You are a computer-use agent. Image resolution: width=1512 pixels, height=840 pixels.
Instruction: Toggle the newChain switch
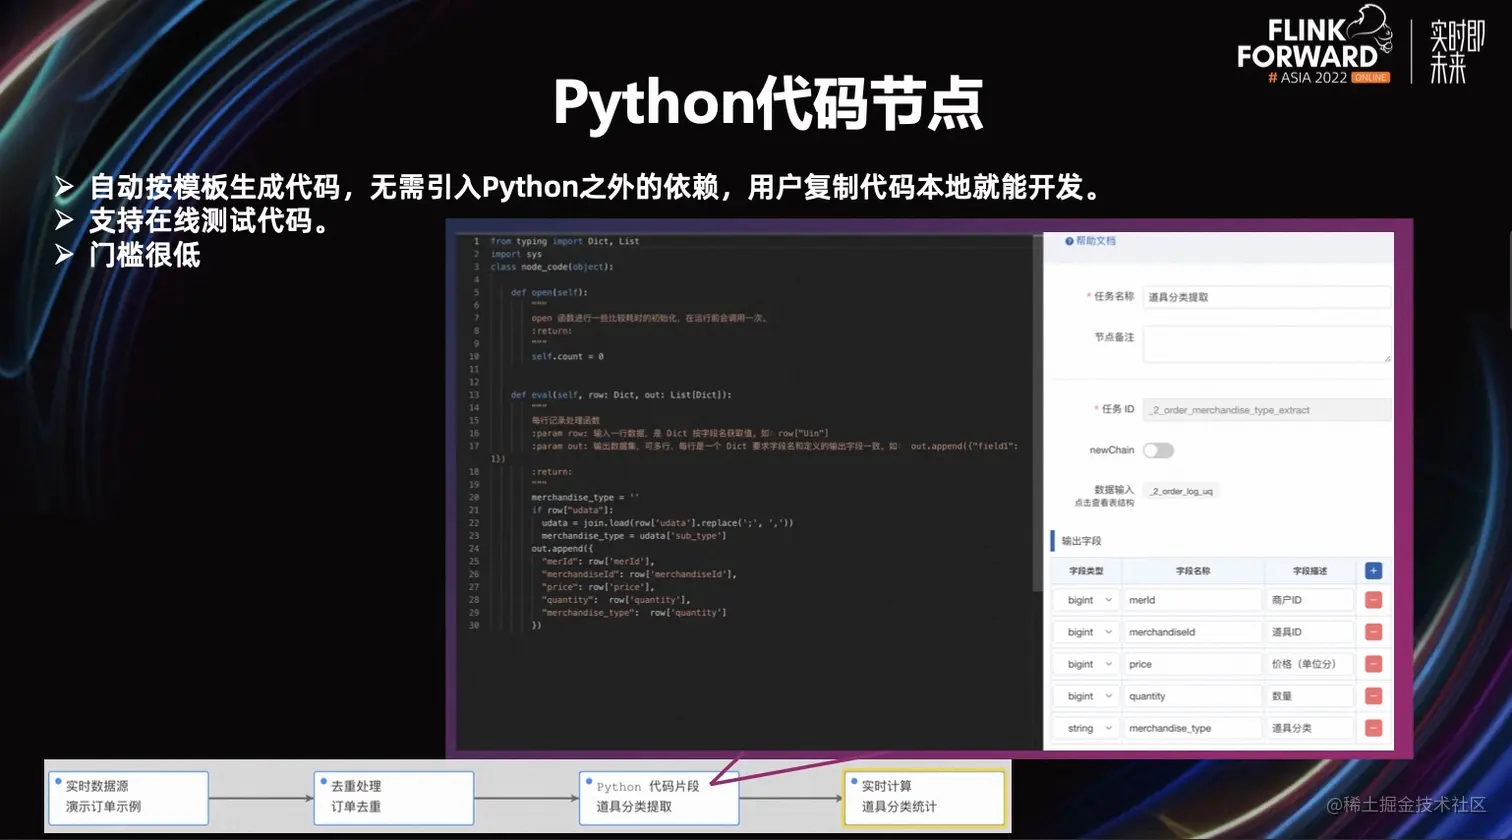click(1158, 450)
